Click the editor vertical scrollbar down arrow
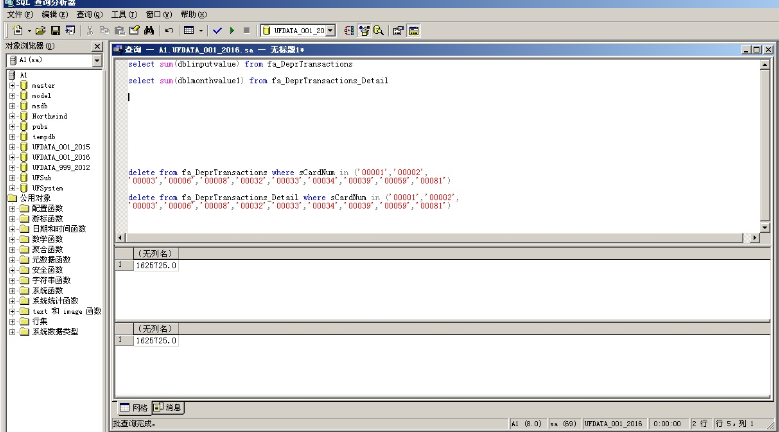 765,227
